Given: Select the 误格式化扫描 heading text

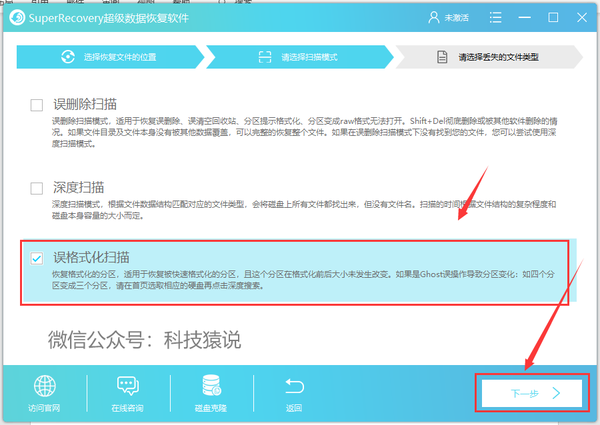Looking at the screenshot, I should tap(91, 257).
